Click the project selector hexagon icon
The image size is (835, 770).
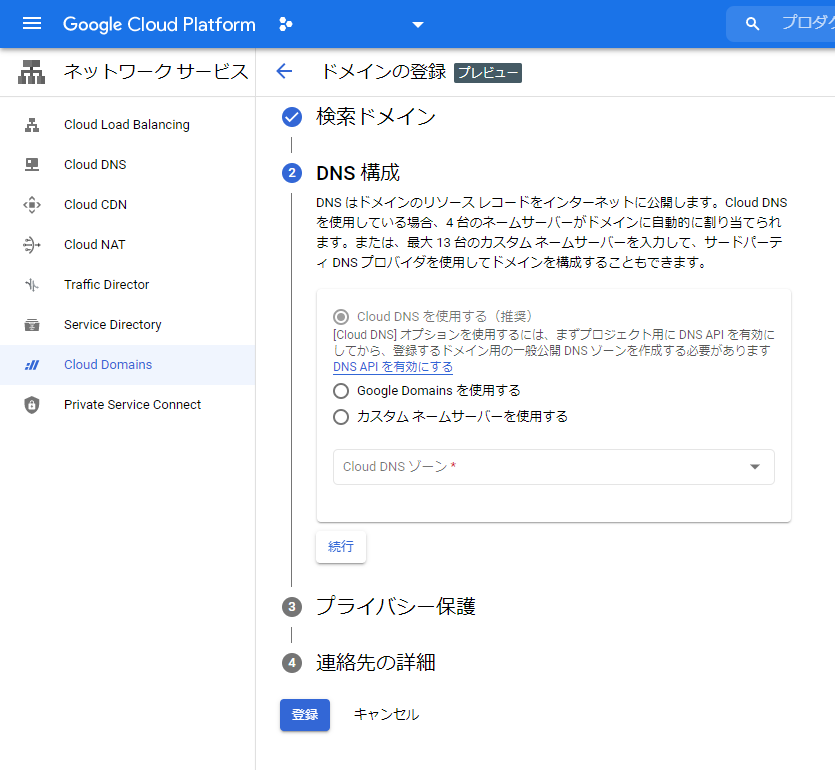click(286, 24)
